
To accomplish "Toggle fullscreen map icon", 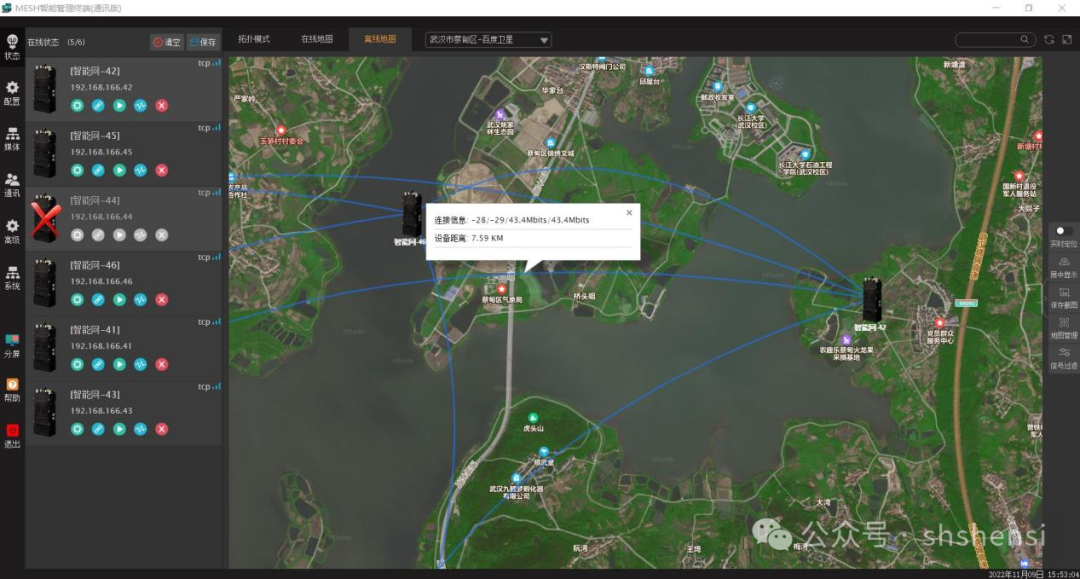I will (x=1067, y=40).
